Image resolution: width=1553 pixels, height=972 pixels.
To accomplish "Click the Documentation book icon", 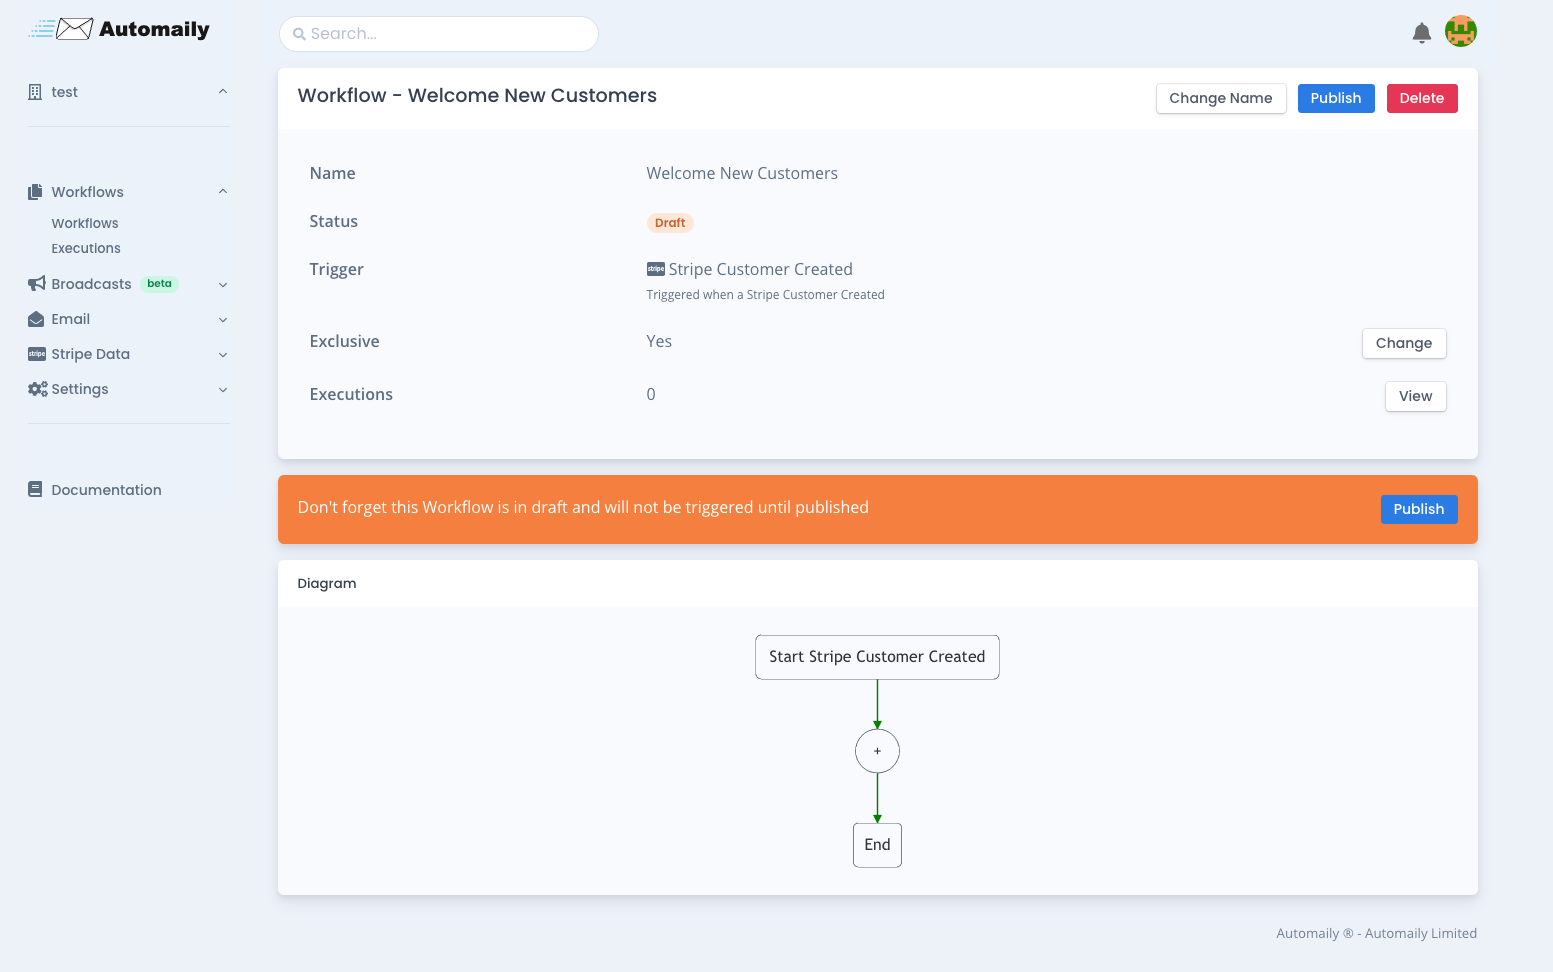I will coord(35,490).
